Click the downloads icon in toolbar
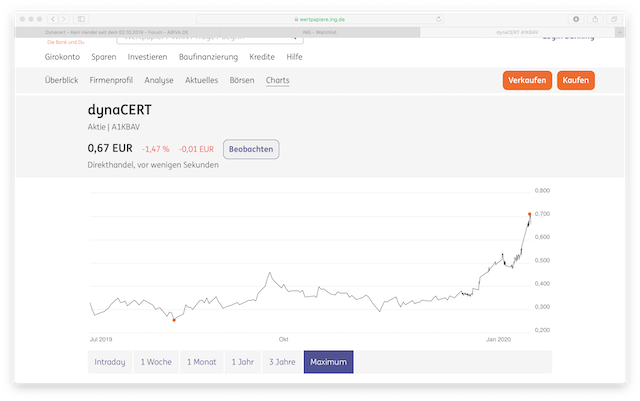Screen dimensions: 640x401 576,19
